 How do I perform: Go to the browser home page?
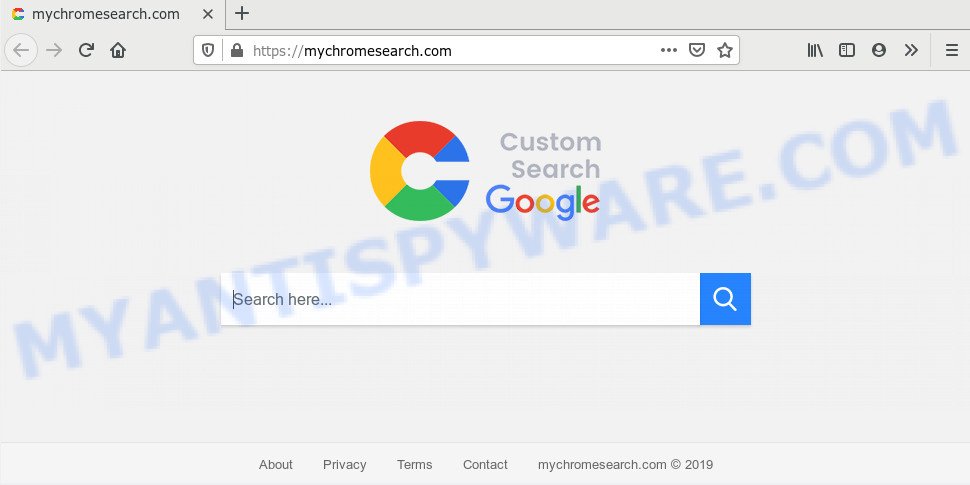tap(118, 50)
